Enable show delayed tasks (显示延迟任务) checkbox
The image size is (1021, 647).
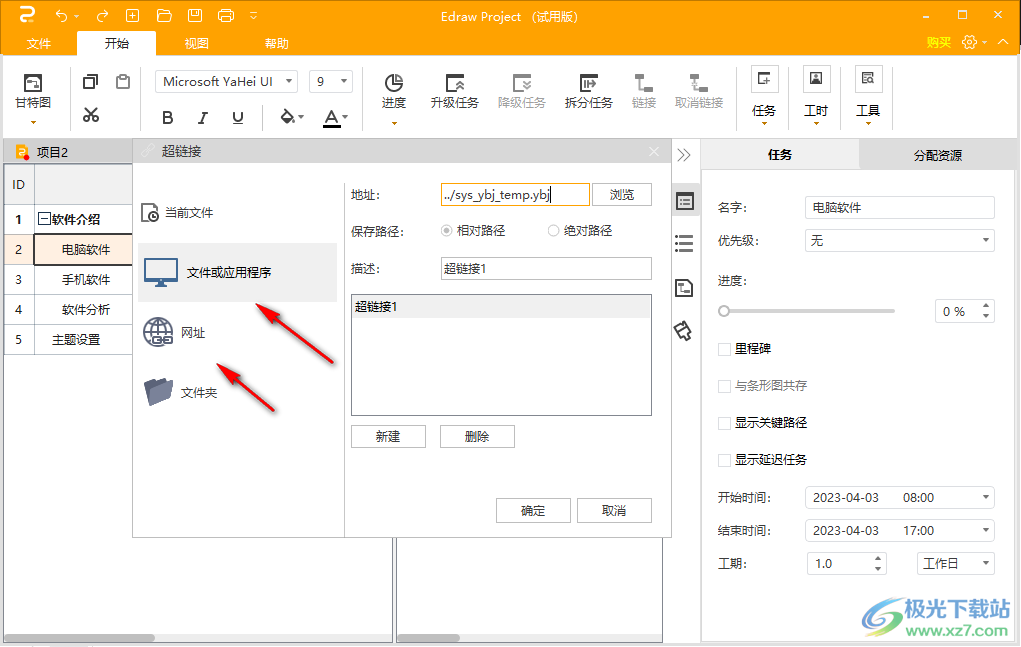(x=724, y=461)
